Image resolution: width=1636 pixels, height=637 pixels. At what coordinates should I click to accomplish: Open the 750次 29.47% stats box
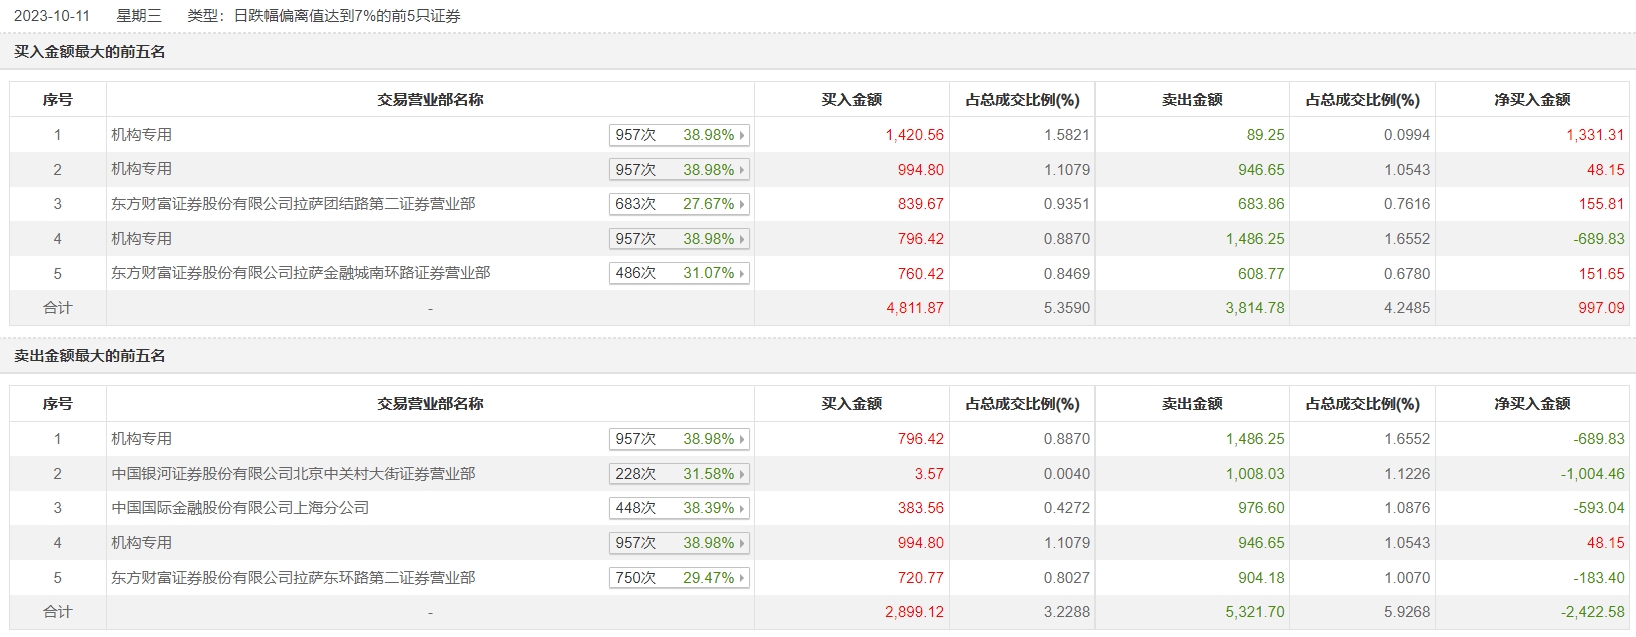[x=679, y=578]
